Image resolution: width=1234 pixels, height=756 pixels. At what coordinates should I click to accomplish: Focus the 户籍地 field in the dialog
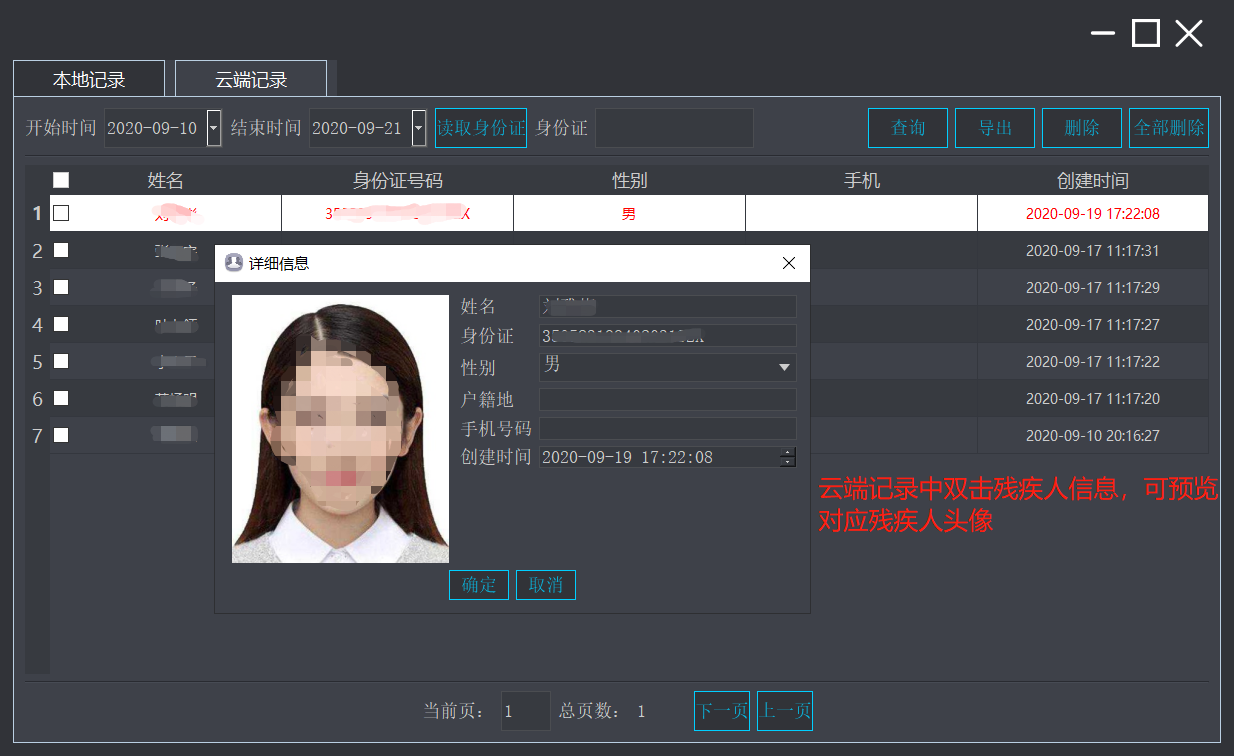click(x=668, y=399)
